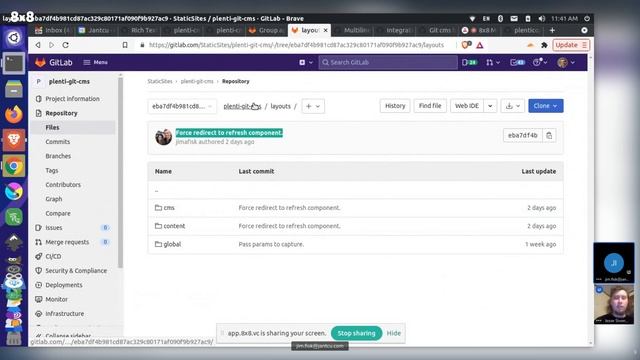Viewport: 640px width, 360px height.
Task: Open the global folder
Action: click(x=172, y=244)
